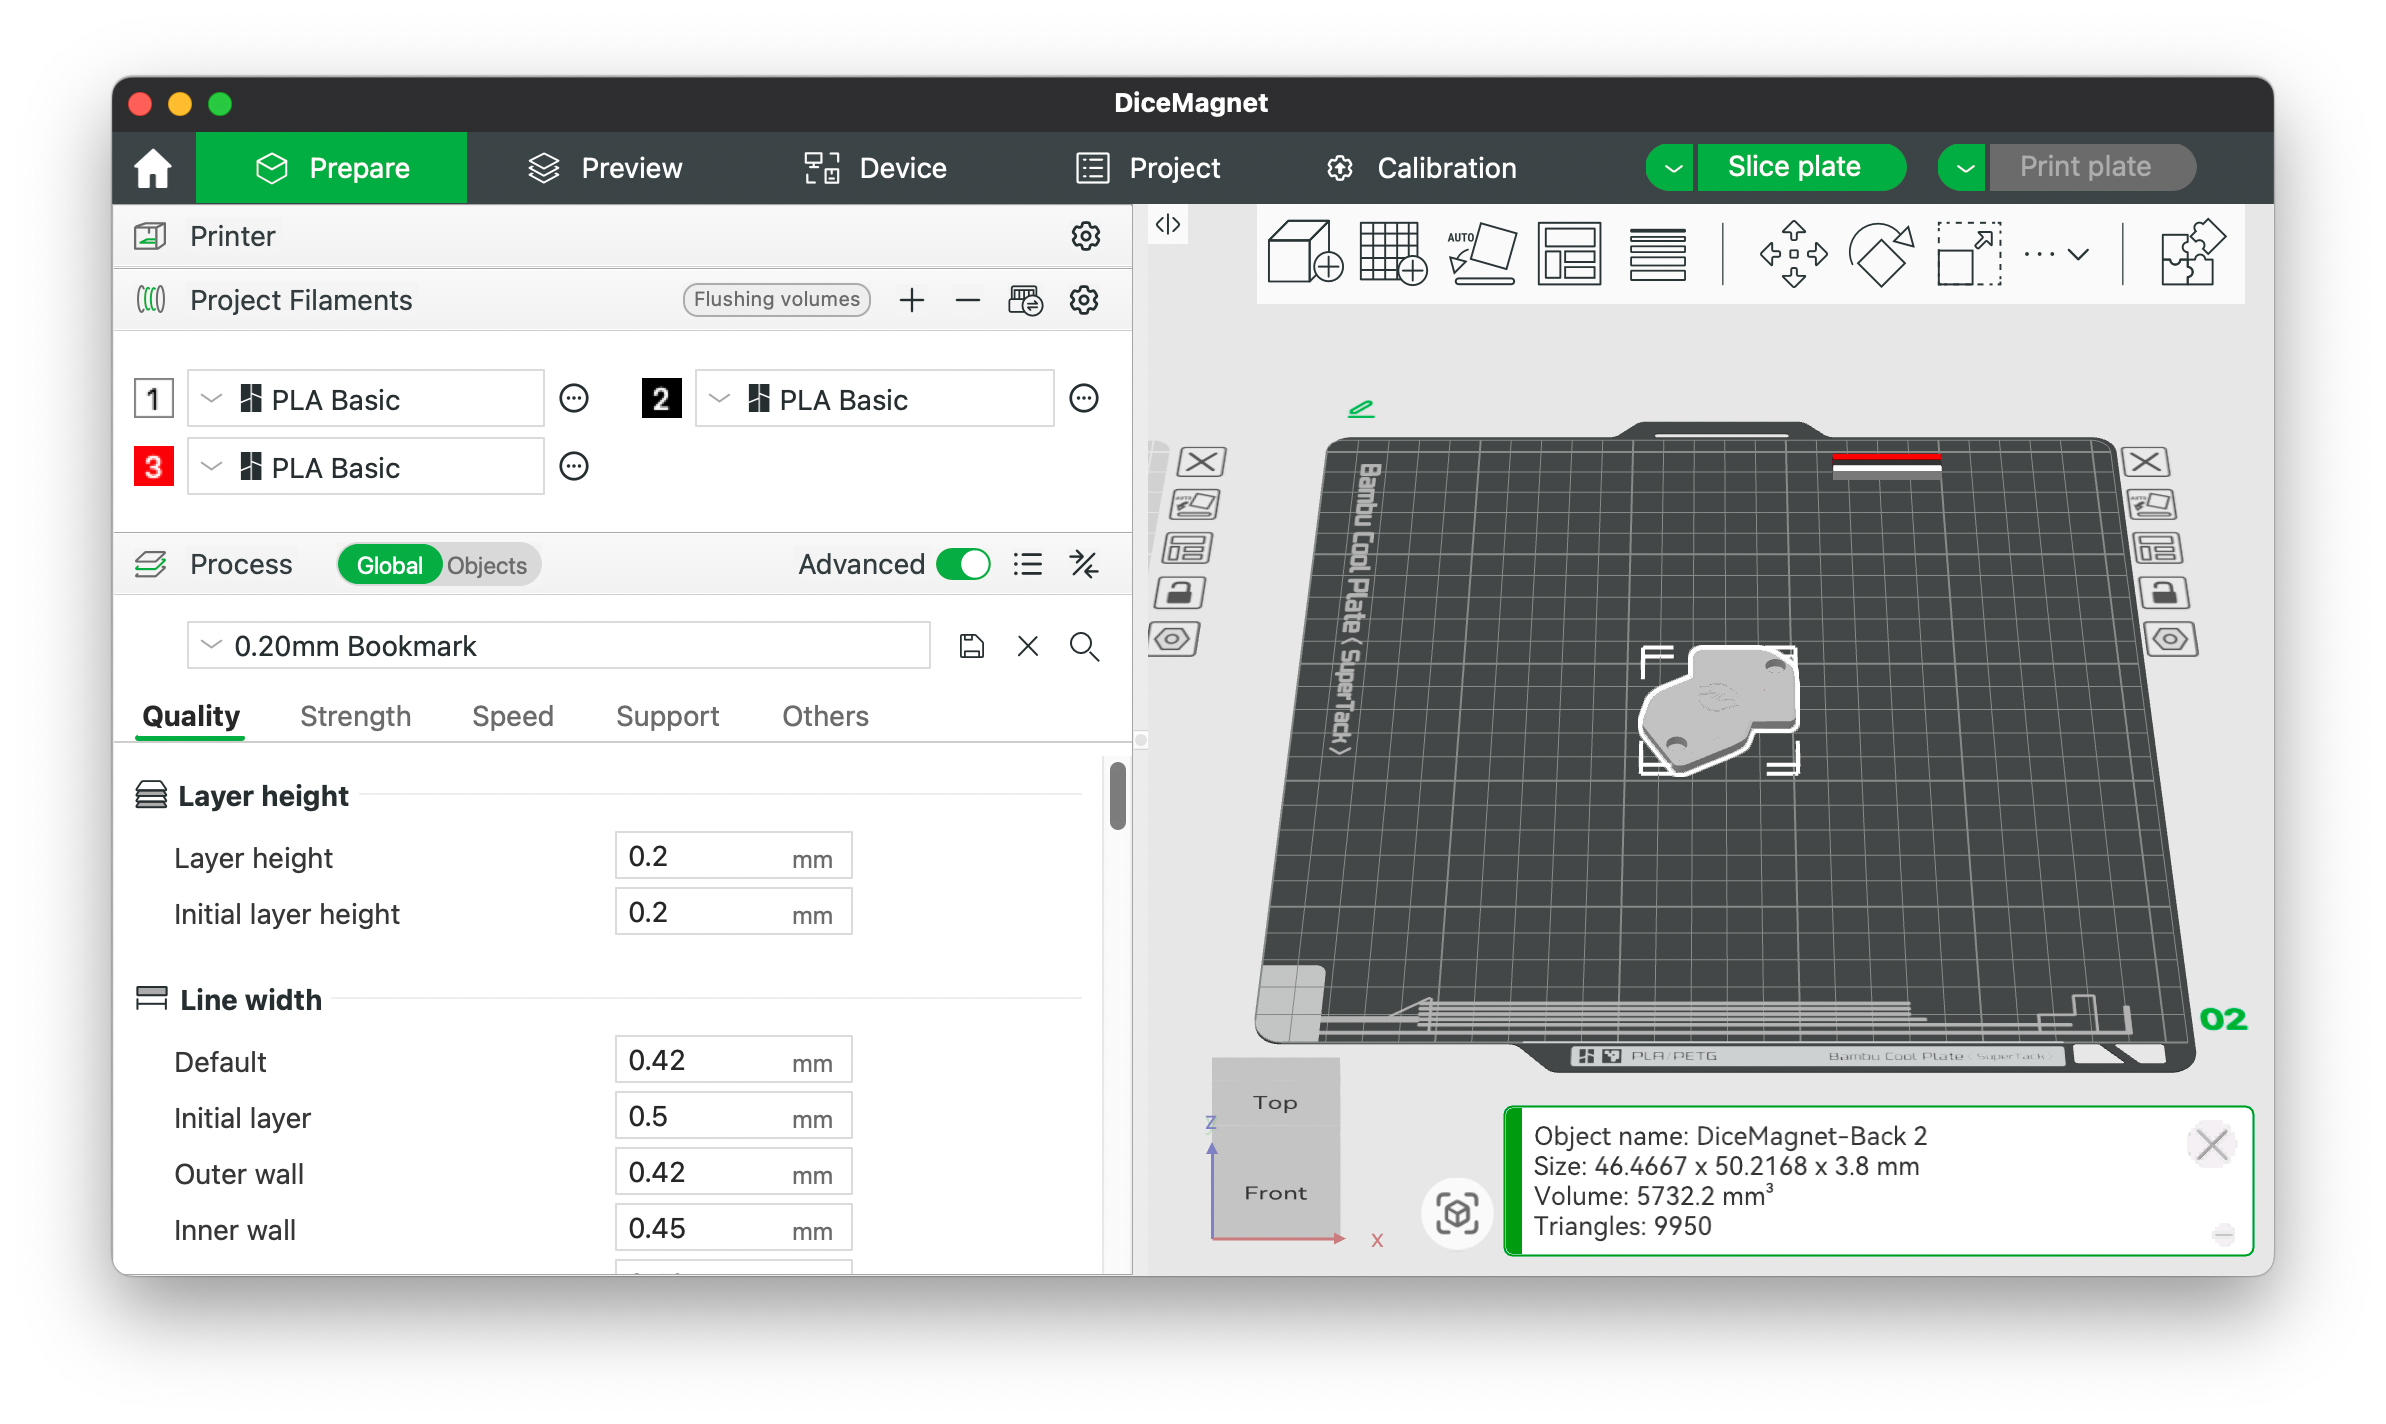Toggle right plate settings eye icon

click(x=2171, y=639)
